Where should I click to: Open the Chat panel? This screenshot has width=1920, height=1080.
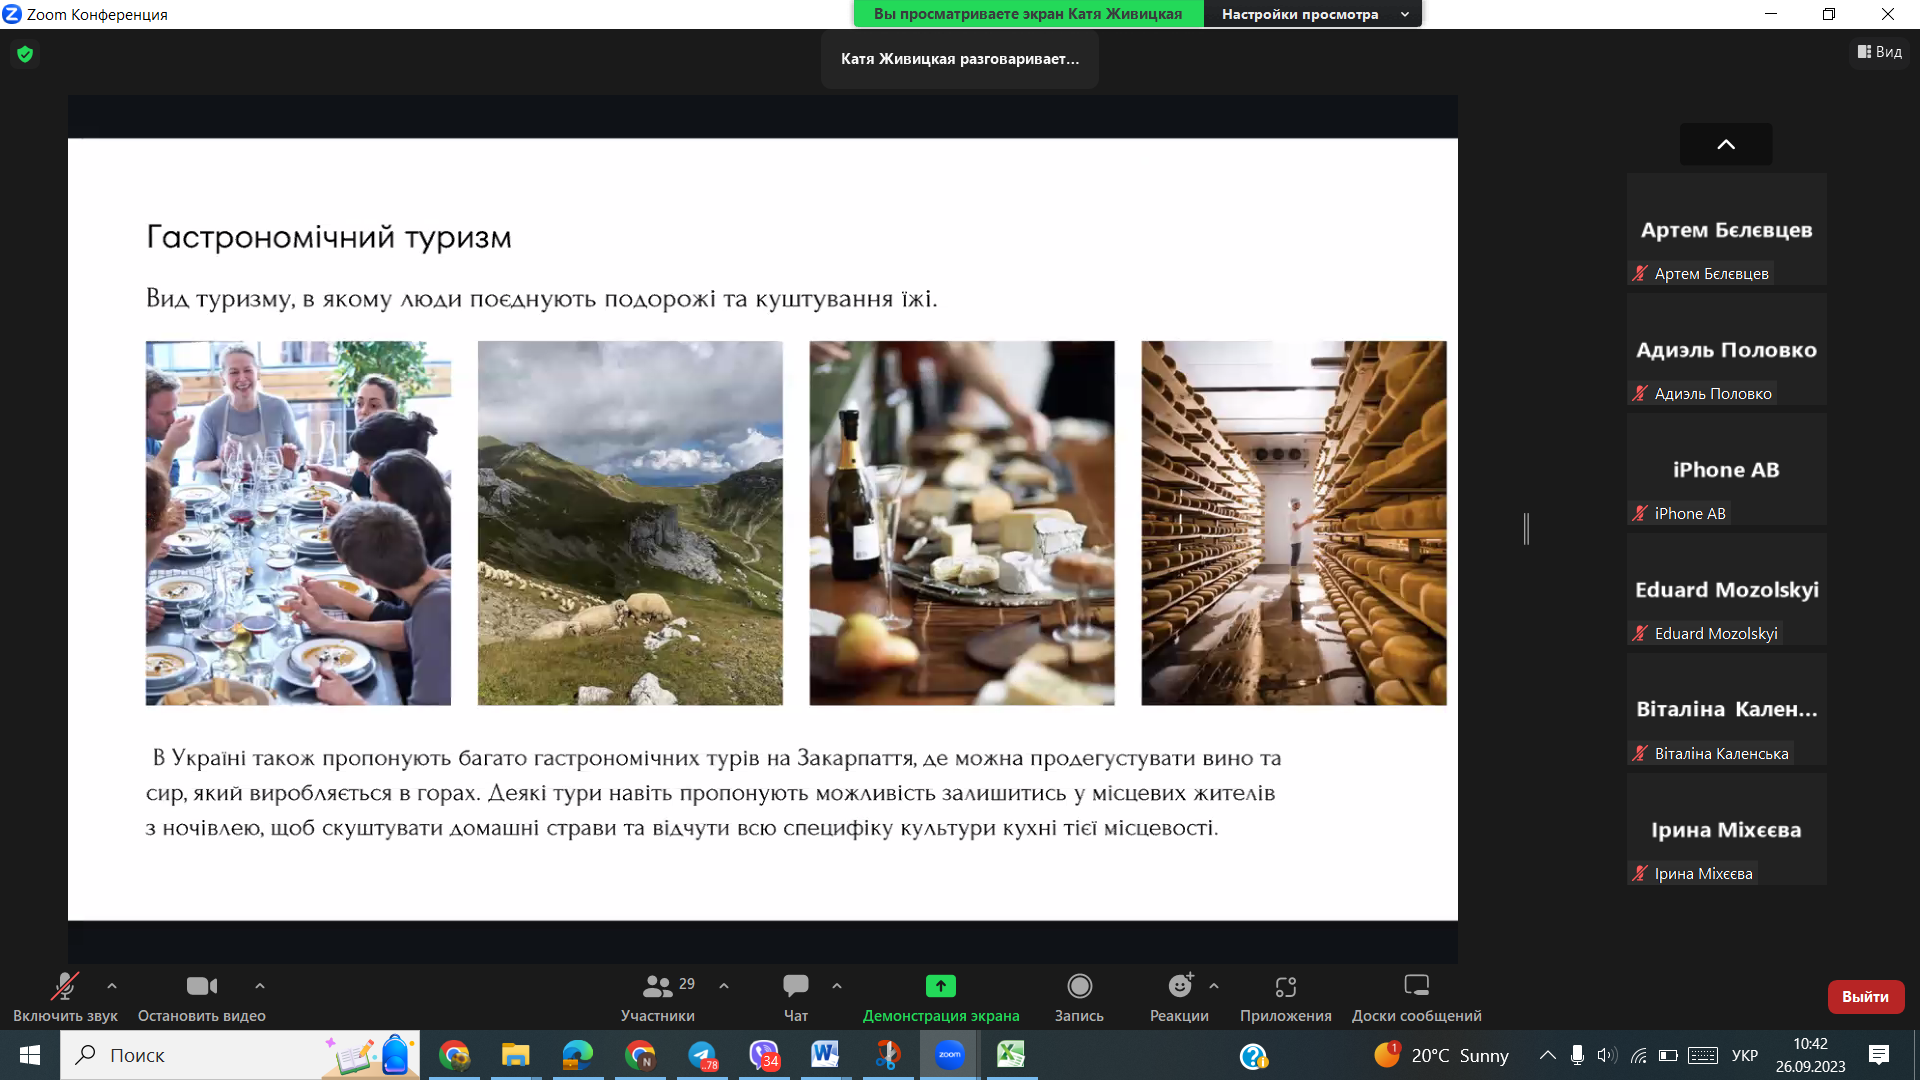[796, 987]
